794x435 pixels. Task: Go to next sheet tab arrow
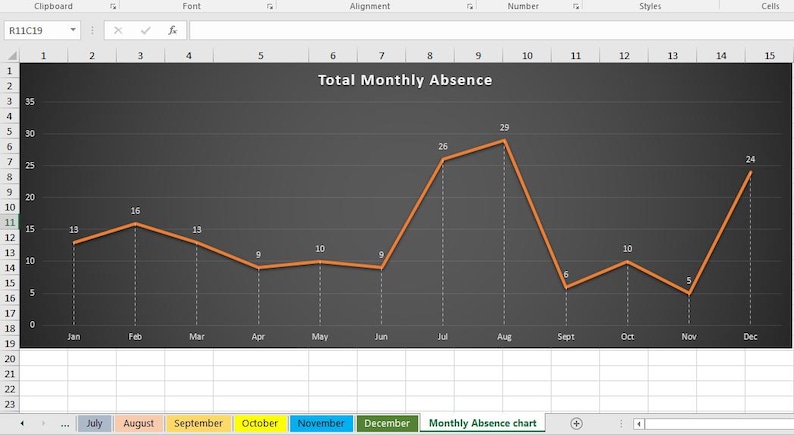(44, 423)
